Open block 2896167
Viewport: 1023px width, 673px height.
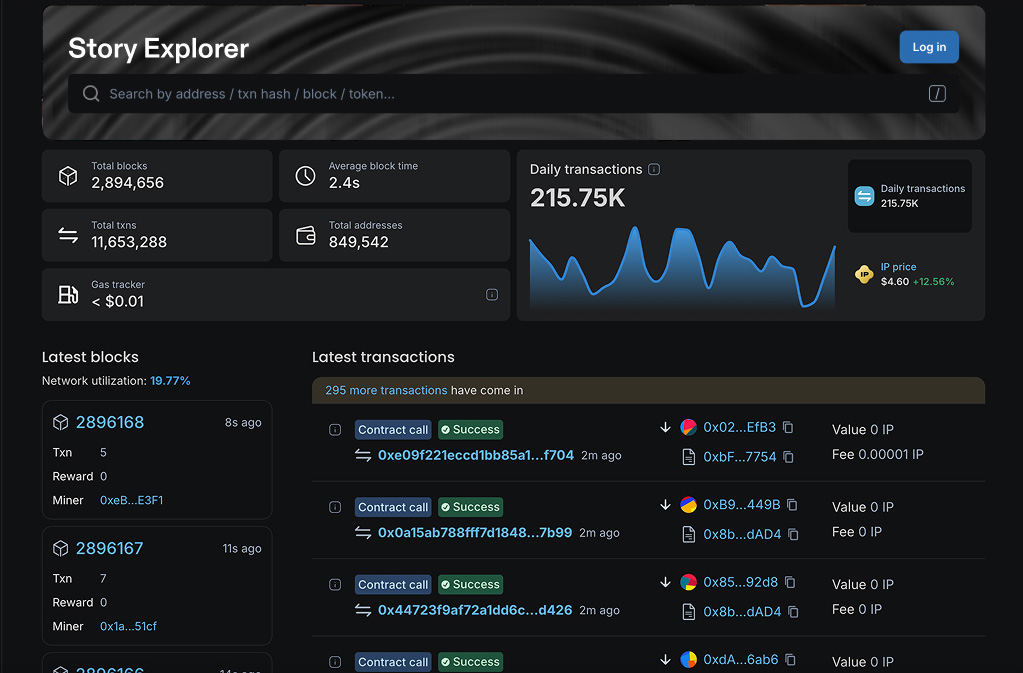tap(109, 548)
